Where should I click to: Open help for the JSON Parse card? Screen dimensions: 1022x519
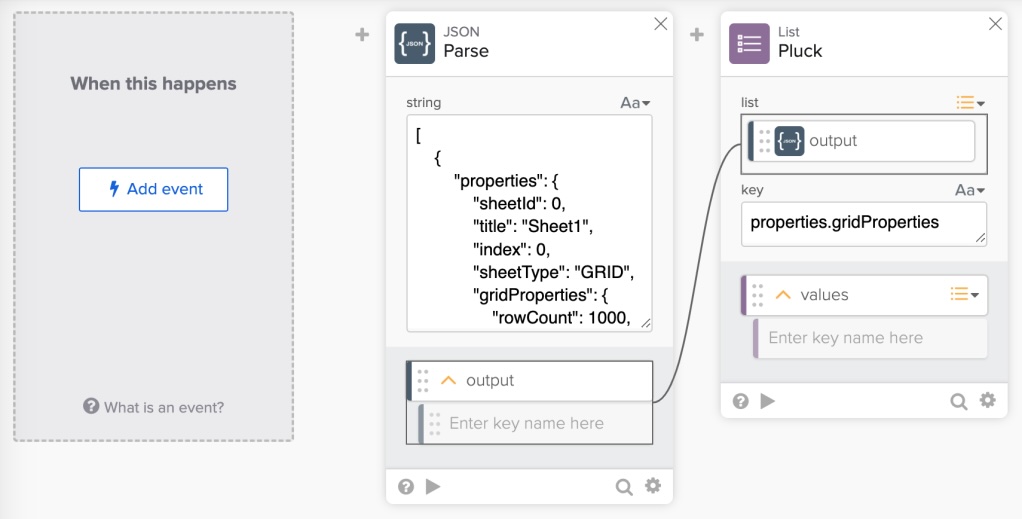[405, 486]
